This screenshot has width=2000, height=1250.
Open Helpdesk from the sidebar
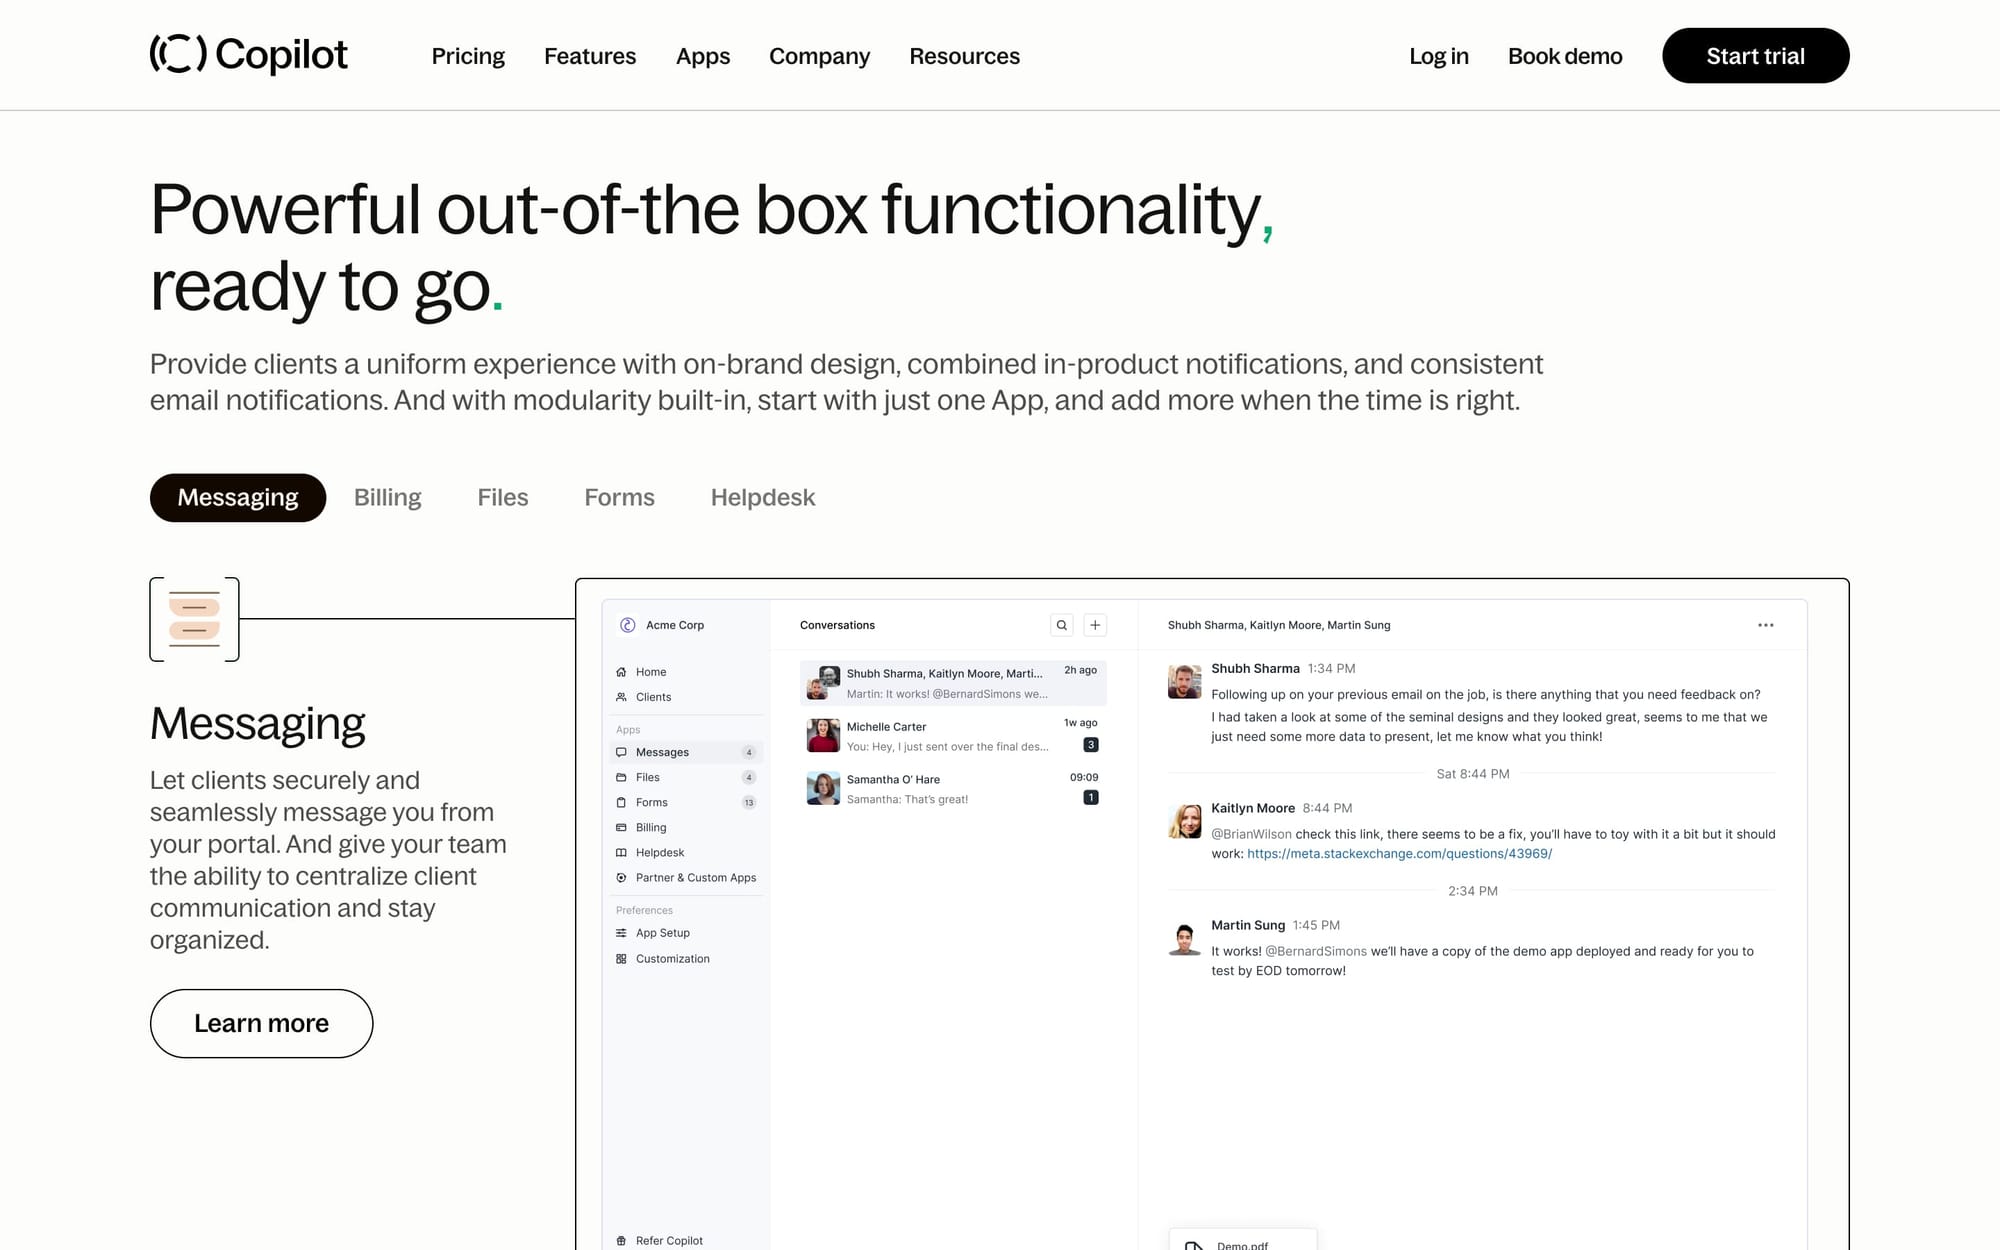click(x=660, y=852)
